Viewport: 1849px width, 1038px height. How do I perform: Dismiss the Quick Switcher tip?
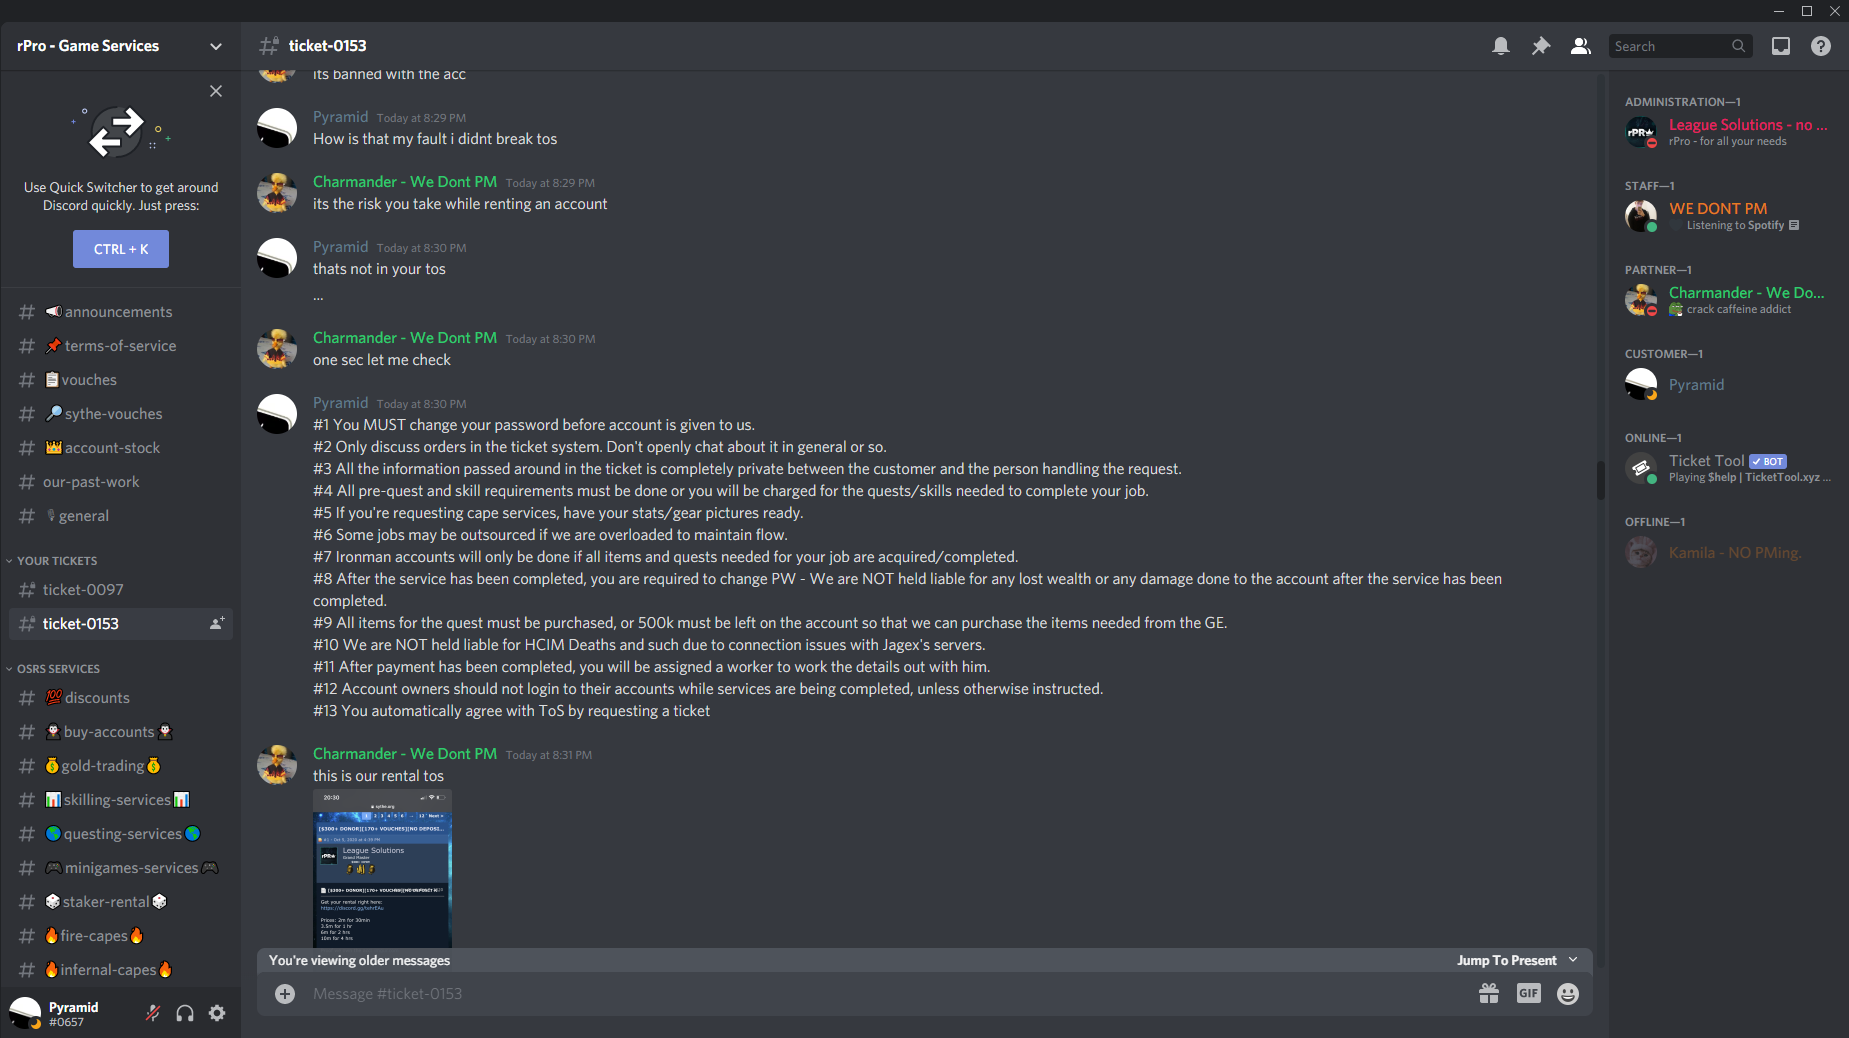pos(216,91)
